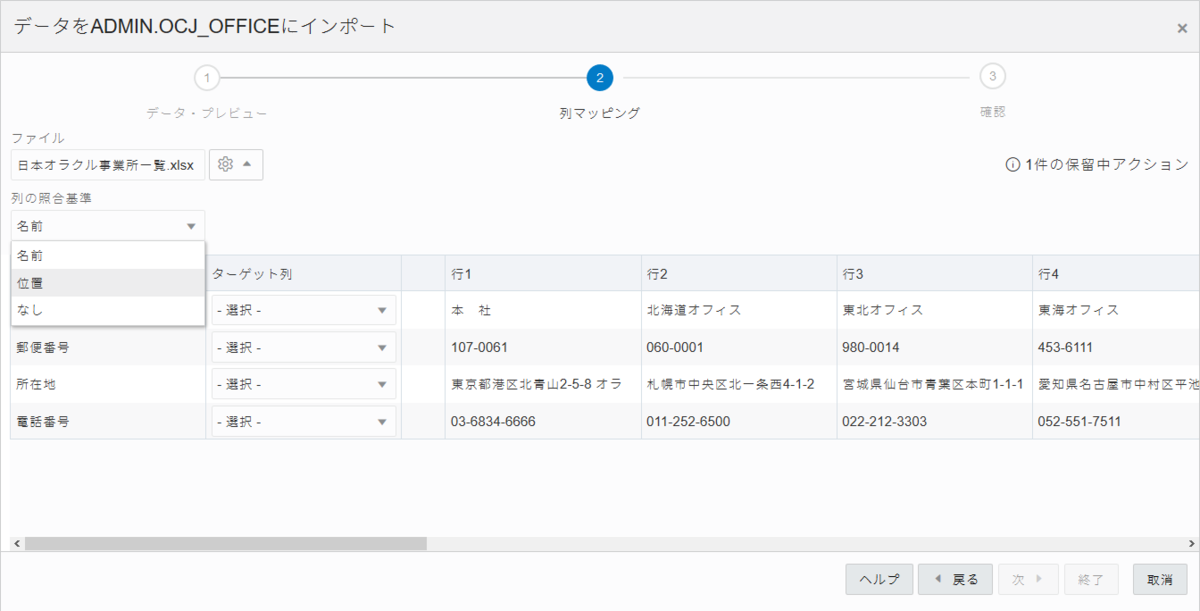1200x611 pixels.
Task: Click the 宮城県仙台市青葉区本町1-1-1 address cell
Action: click(x=935, y=384)
